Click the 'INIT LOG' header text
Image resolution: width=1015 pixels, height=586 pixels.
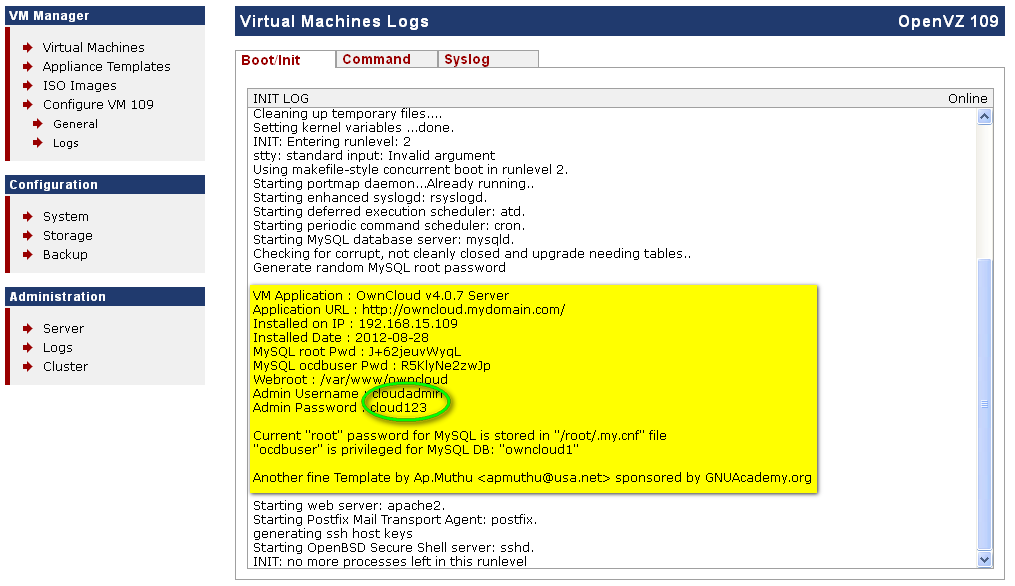click(281, 98)
